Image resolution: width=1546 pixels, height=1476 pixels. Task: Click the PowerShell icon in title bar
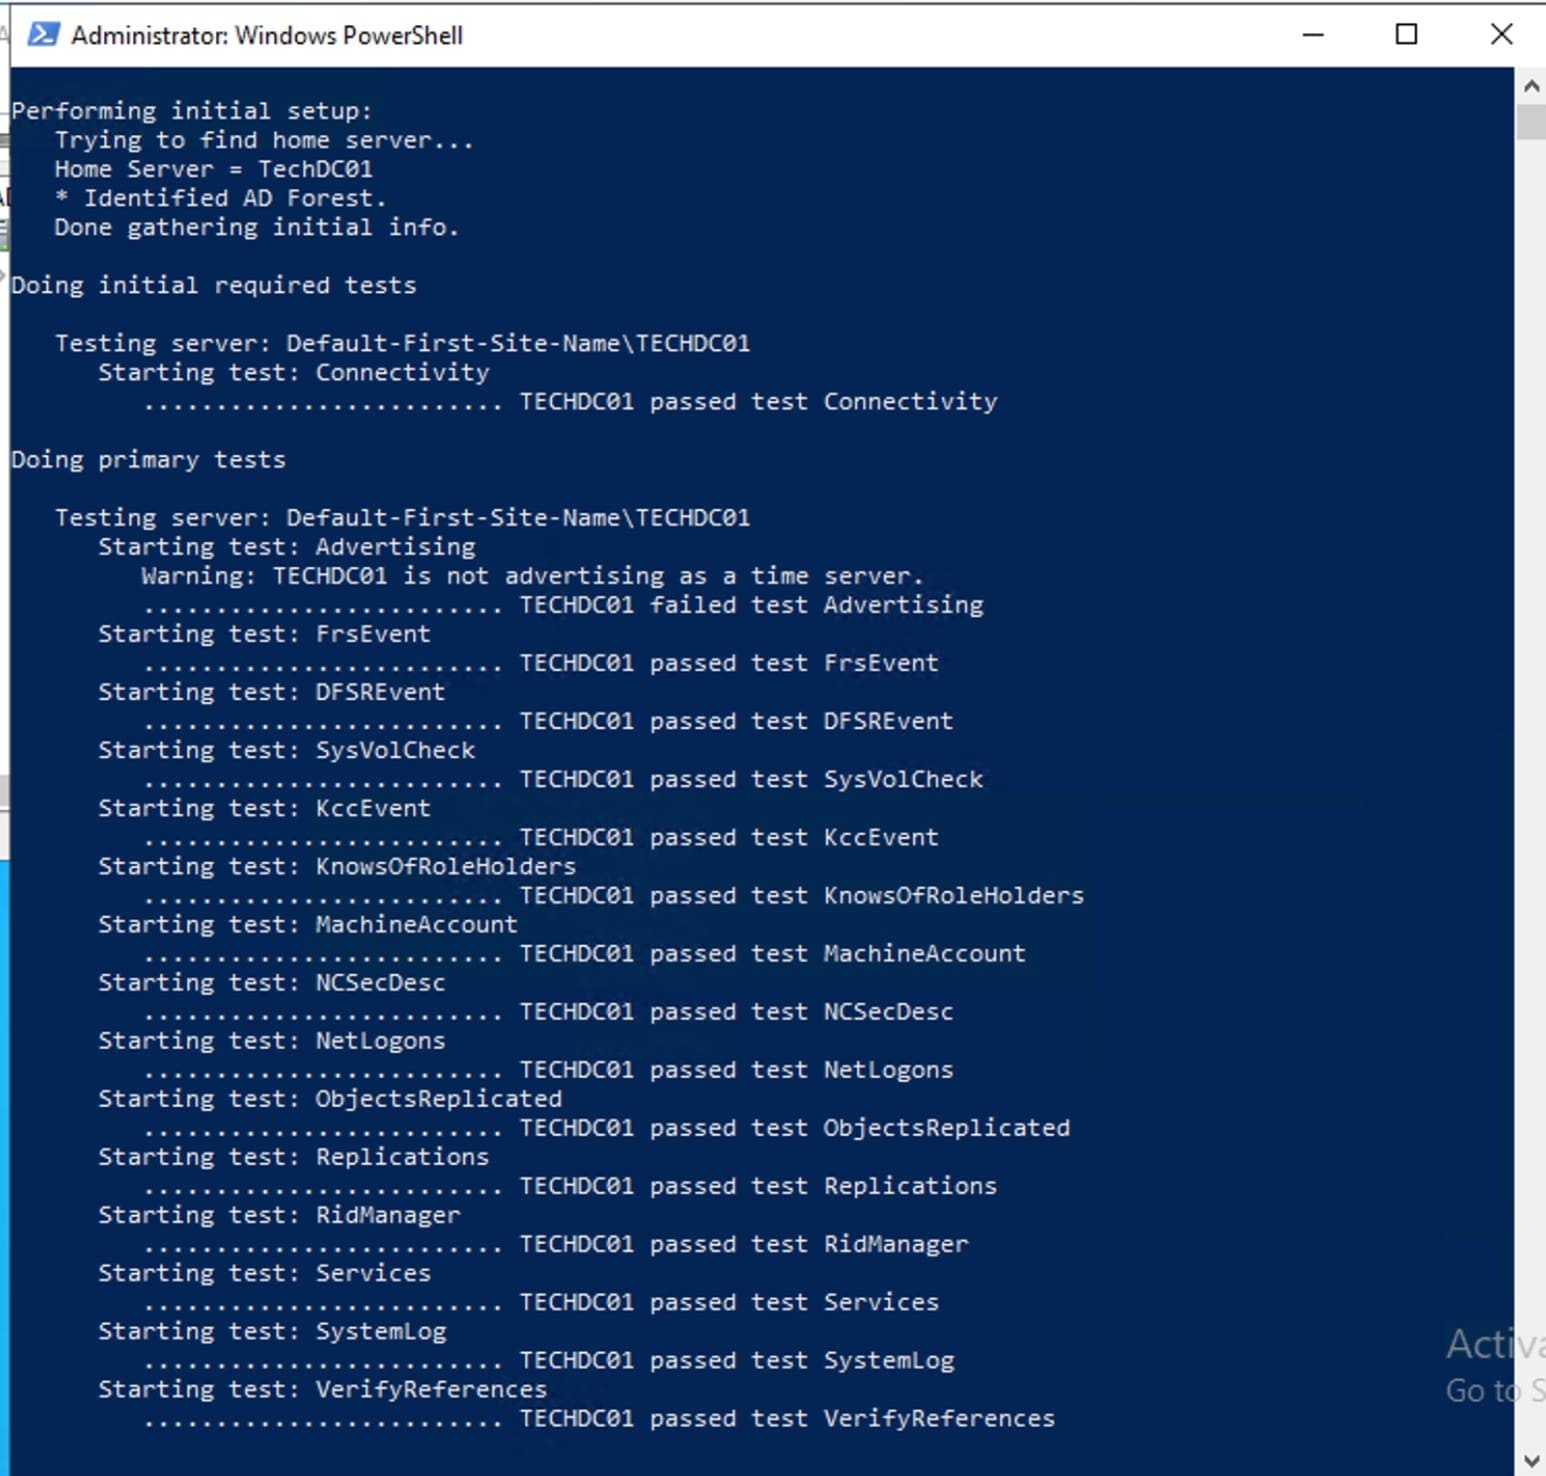(x=42, y=35)
